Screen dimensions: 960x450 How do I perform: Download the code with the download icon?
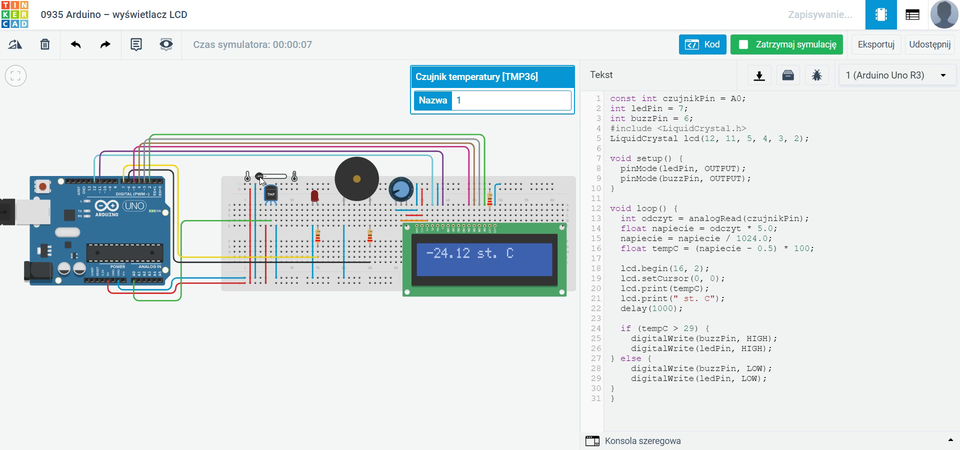point(760,75)
